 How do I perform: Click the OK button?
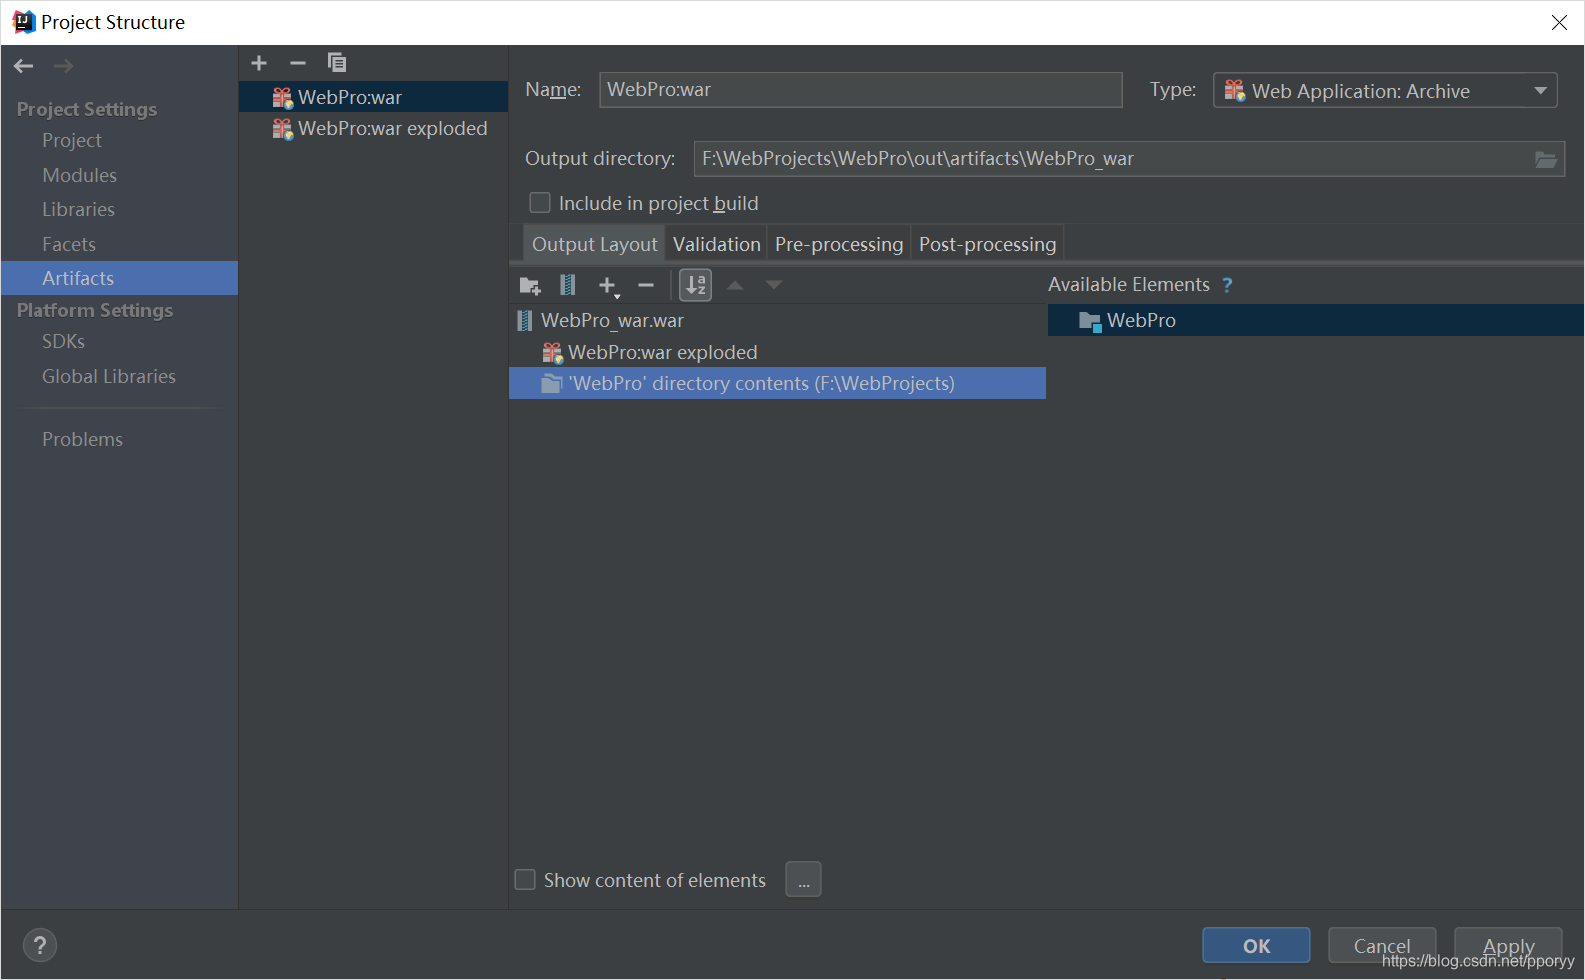tap(1256, 945)
